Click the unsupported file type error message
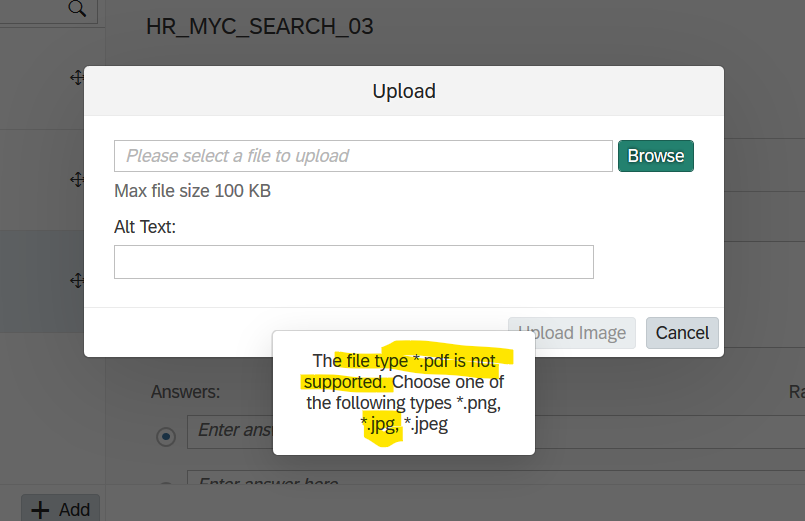 [x=404, y=393]
